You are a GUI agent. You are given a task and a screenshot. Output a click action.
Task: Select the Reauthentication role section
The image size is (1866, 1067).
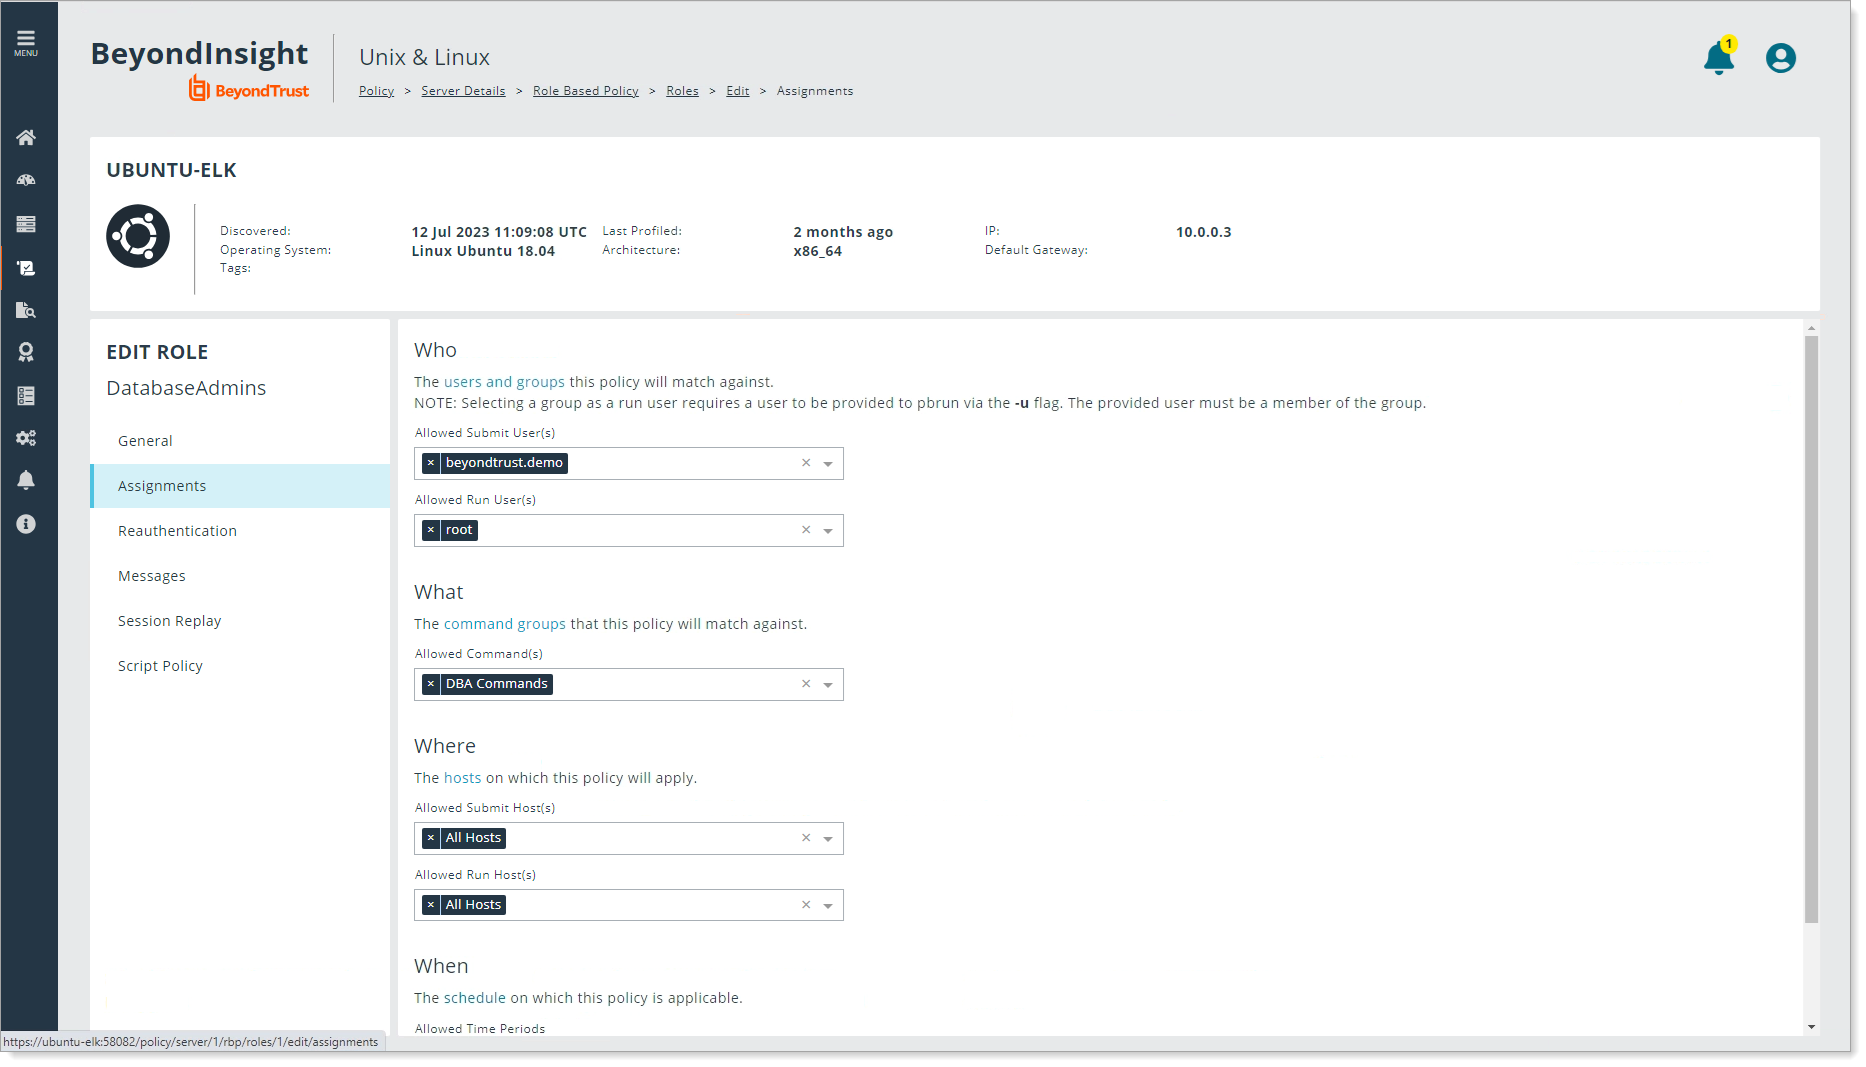pos(240,531)
